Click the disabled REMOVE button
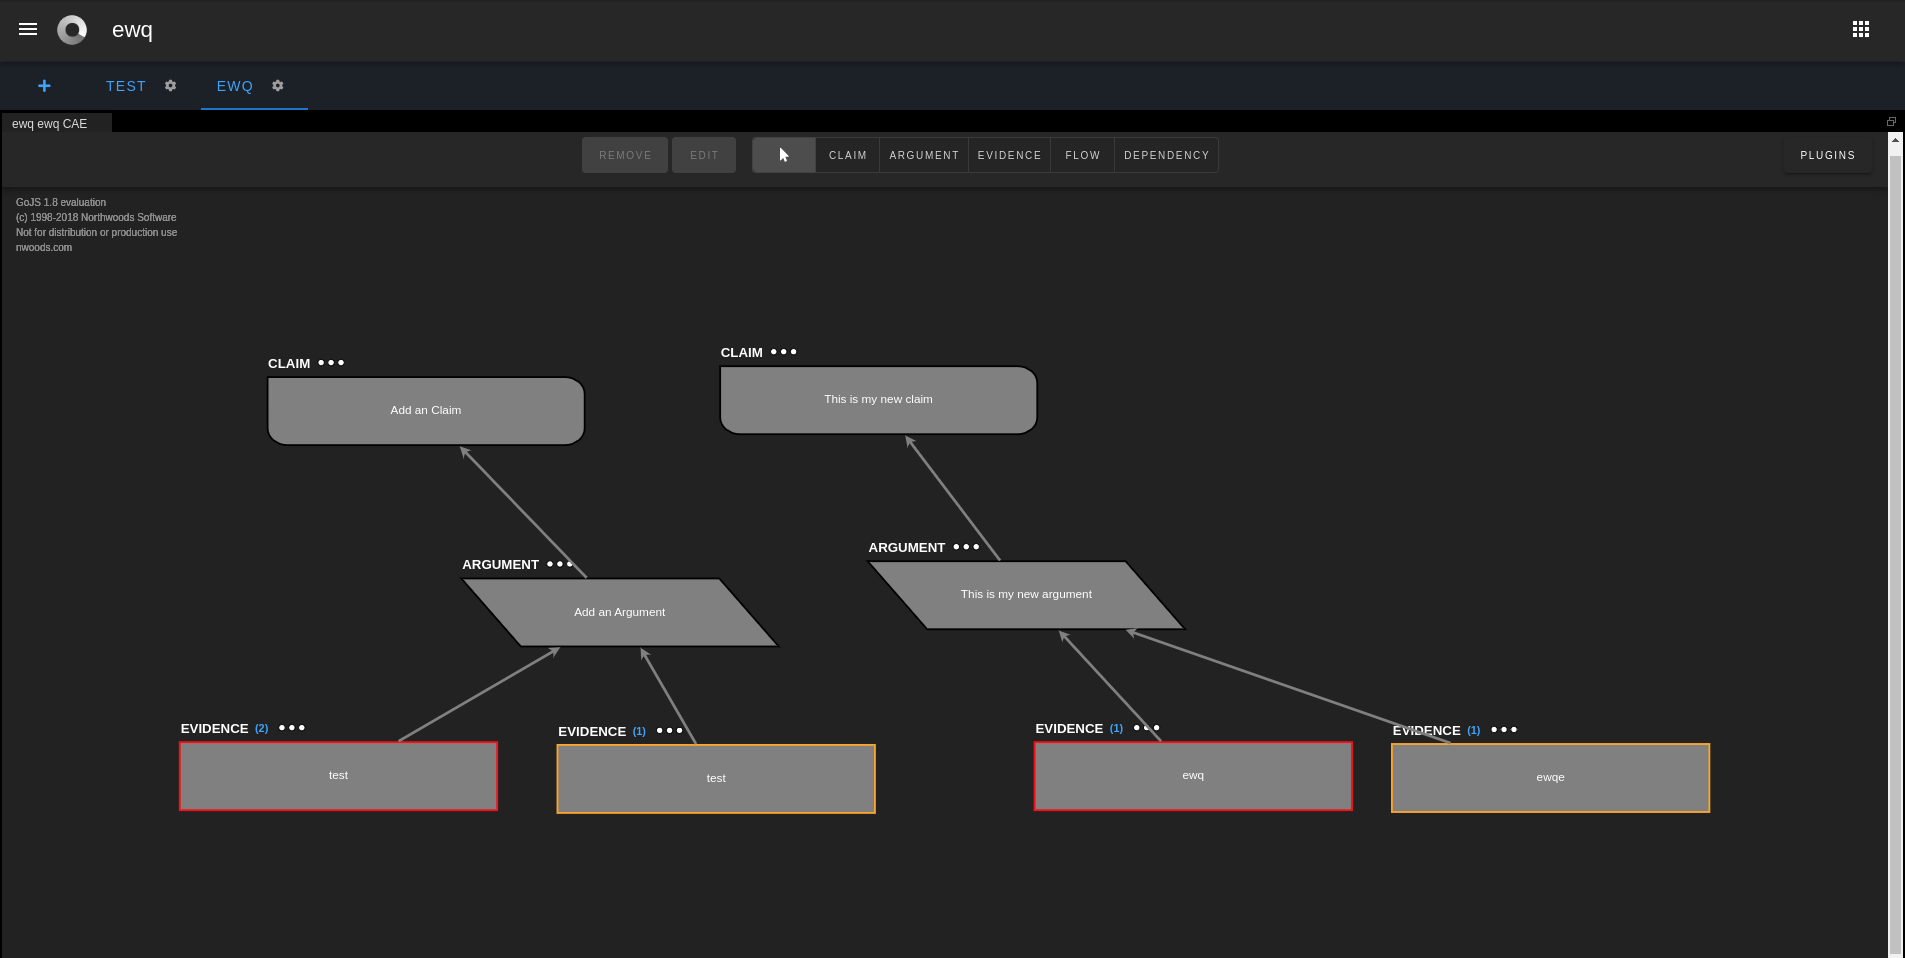 [625, 155]
